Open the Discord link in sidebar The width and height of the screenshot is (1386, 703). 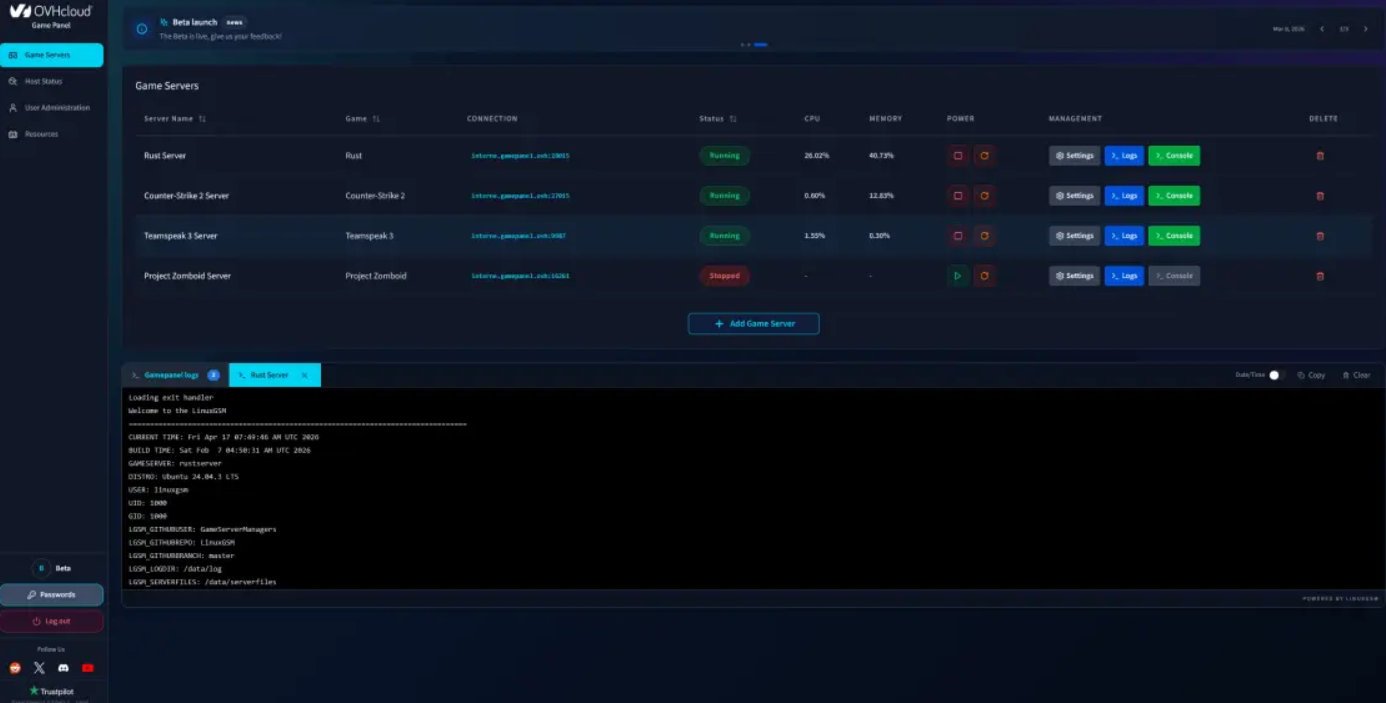(x=63, y=668)
